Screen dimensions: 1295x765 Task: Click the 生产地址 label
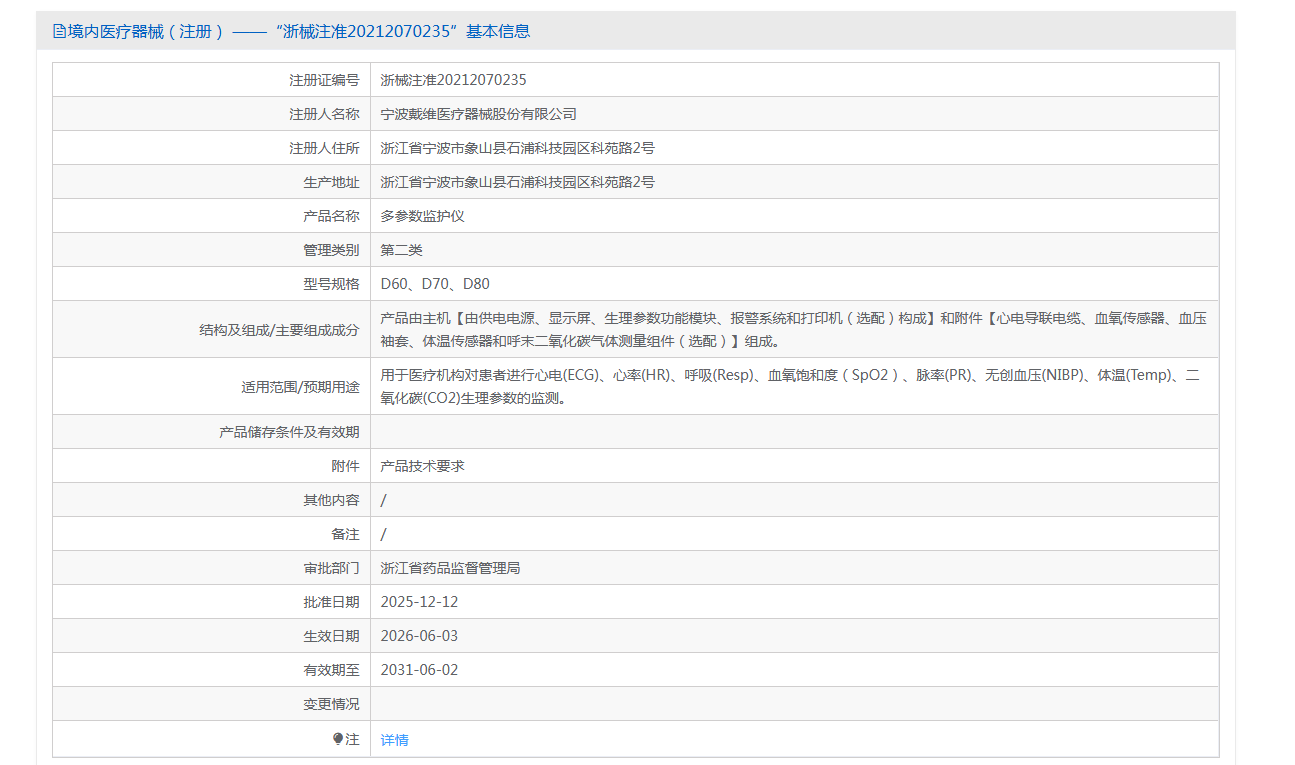point(331,182)
